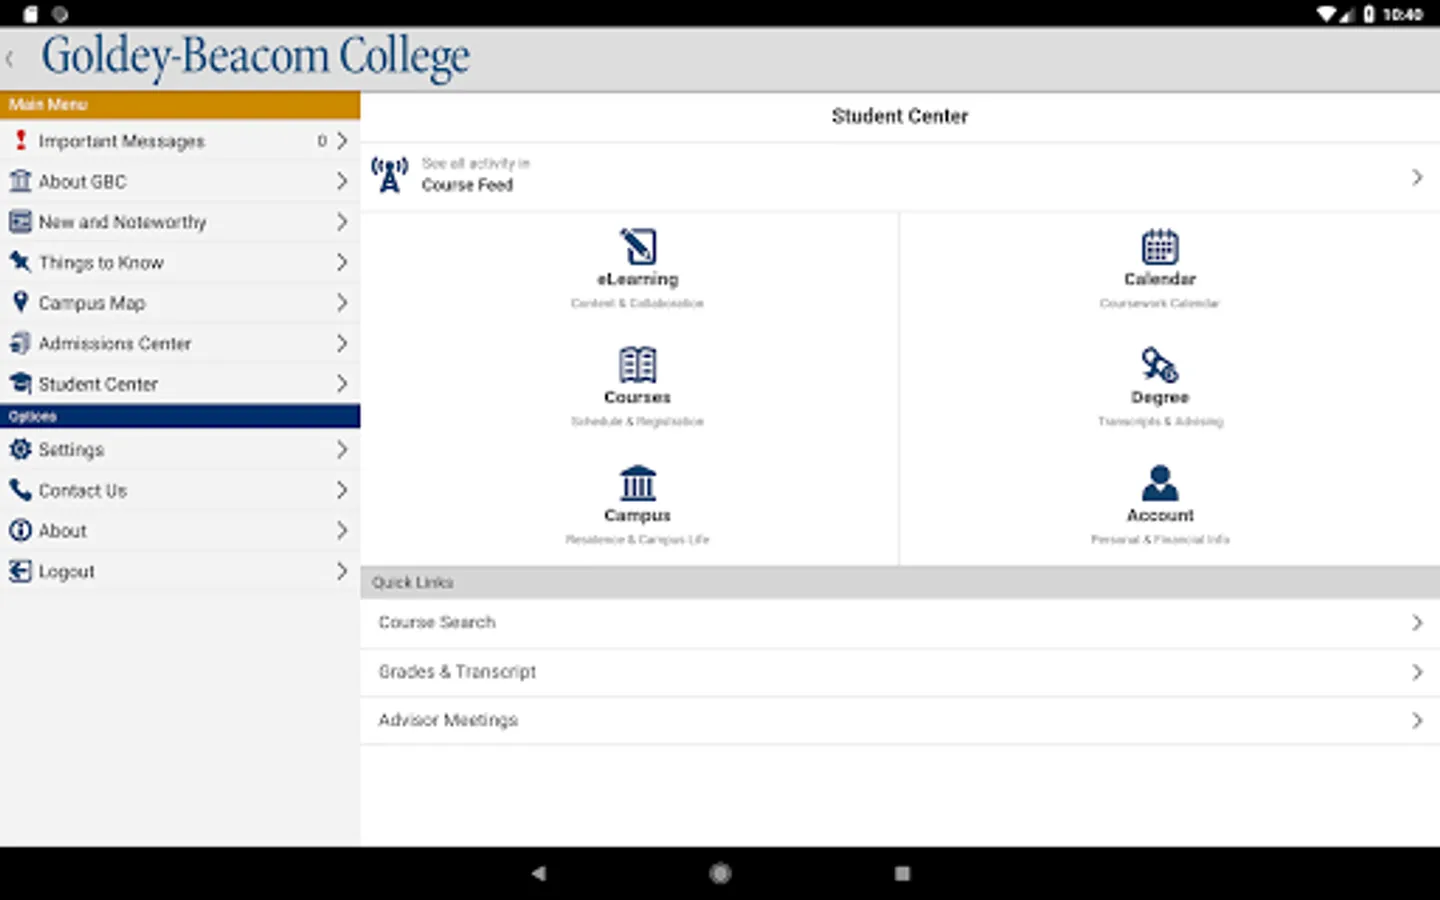This screenshot has width=1440, height=900.
Task: Open About GBC menu item
Action: point(180,181)
